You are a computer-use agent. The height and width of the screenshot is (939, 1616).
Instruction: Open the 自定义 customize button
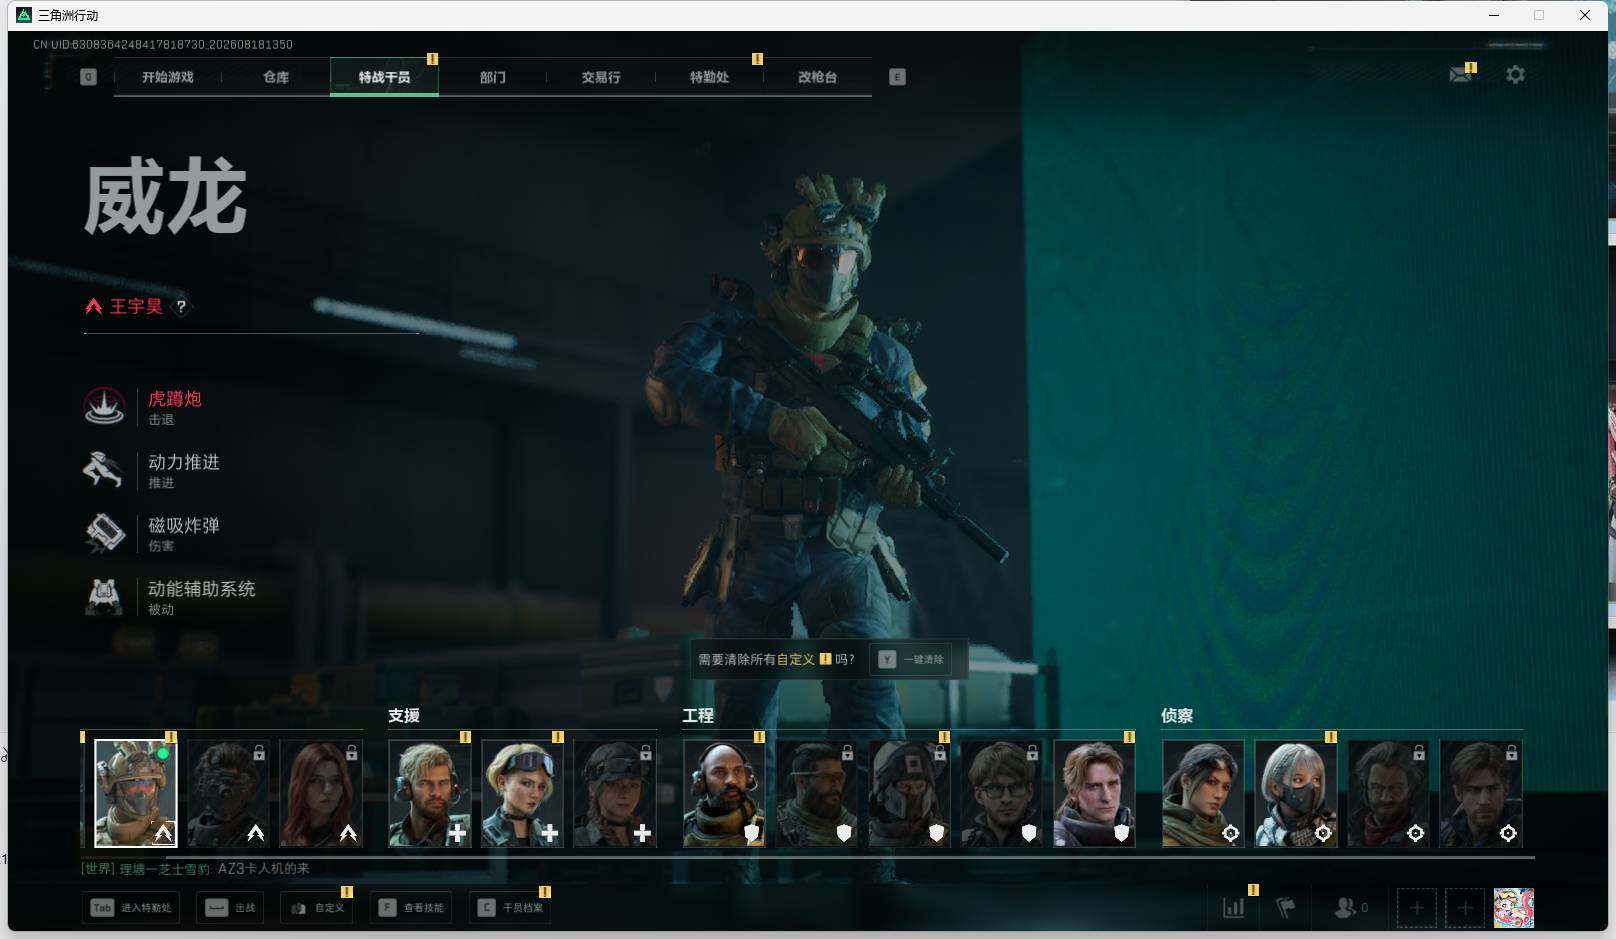coord(318,908)
